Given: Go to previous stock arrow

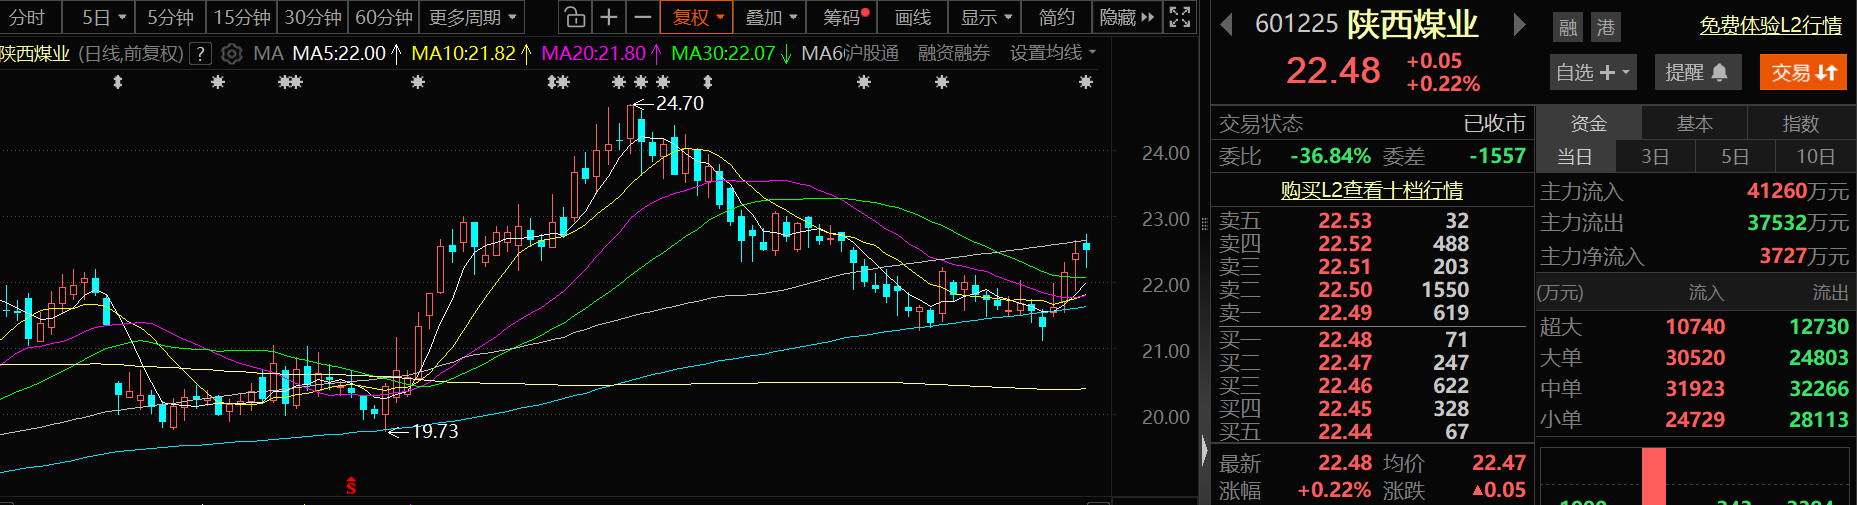Looking at the screenshot, I should 1227,25.
